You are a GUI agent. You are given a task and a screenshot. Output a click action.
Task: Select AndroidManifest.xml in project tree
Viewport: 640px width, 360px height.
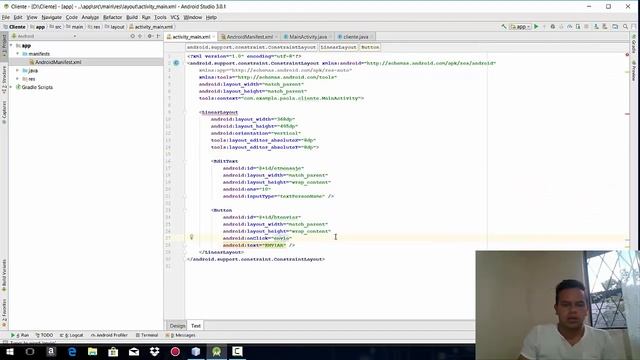click(x=58, y=62)
